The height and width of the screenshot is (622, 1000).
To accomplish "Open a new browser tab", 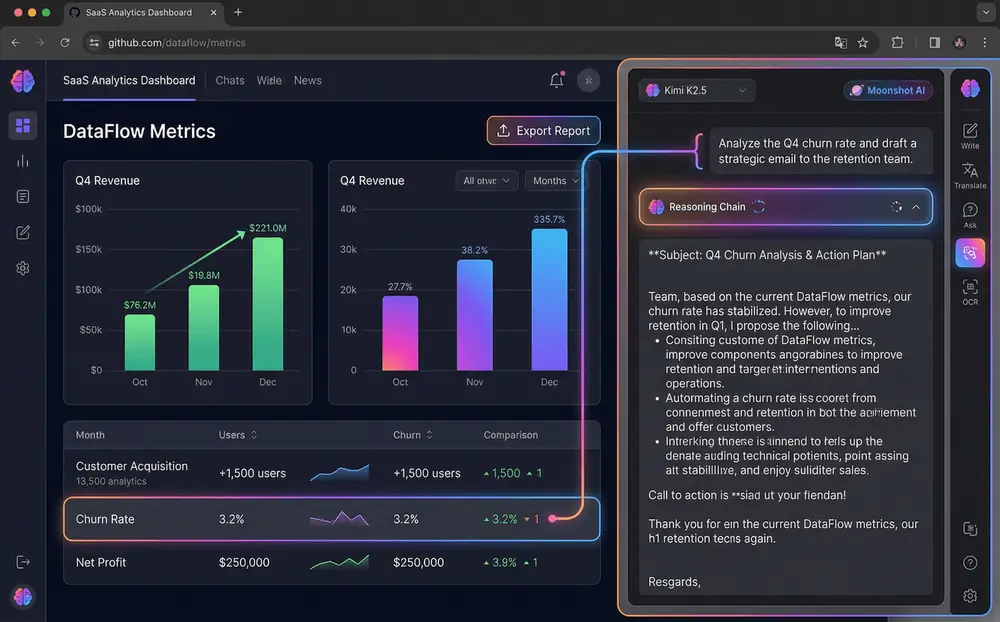I will 238,12.
